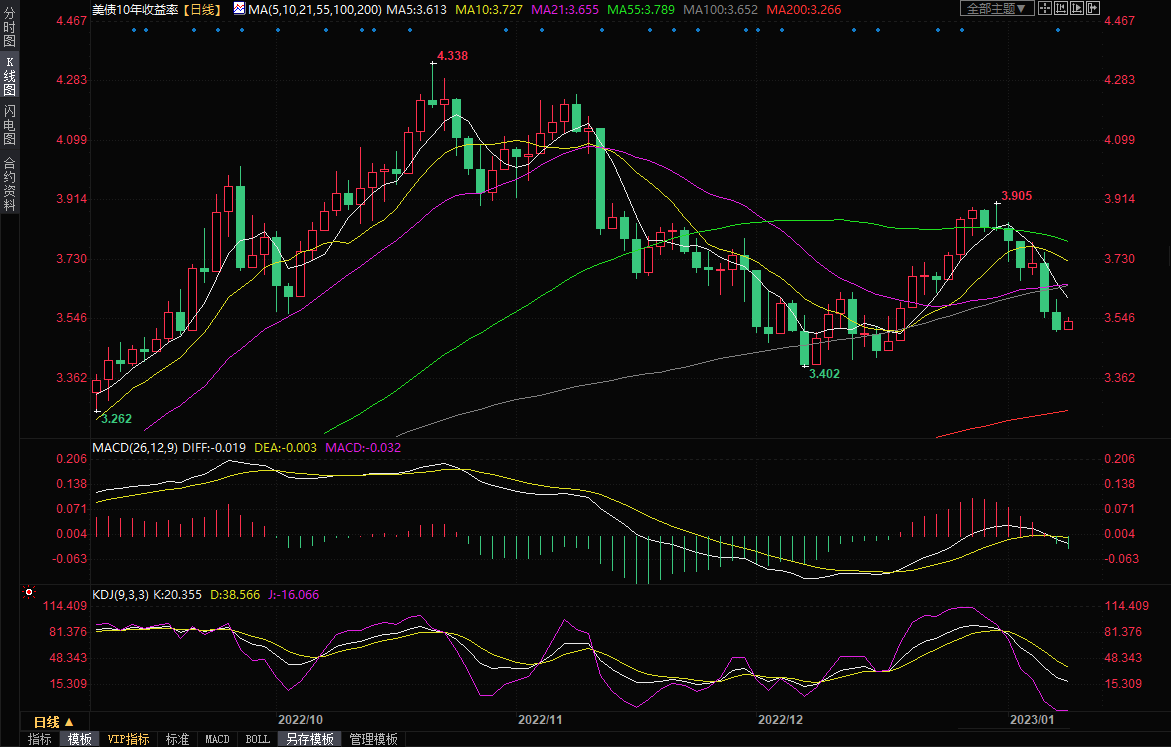Click the exit arrow icon at top right
This screenshot has width=1171, height=747.
[1093, 8]
